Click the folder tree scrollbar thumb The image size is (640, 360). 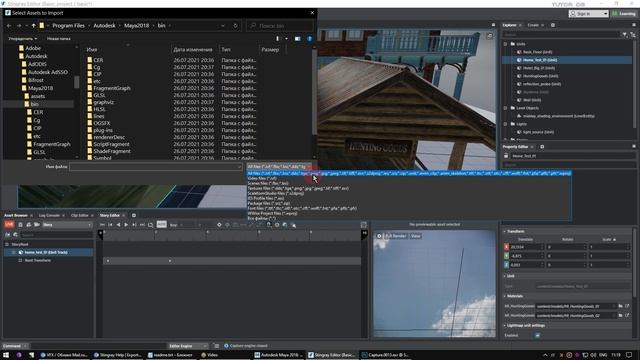pos(76,82)
